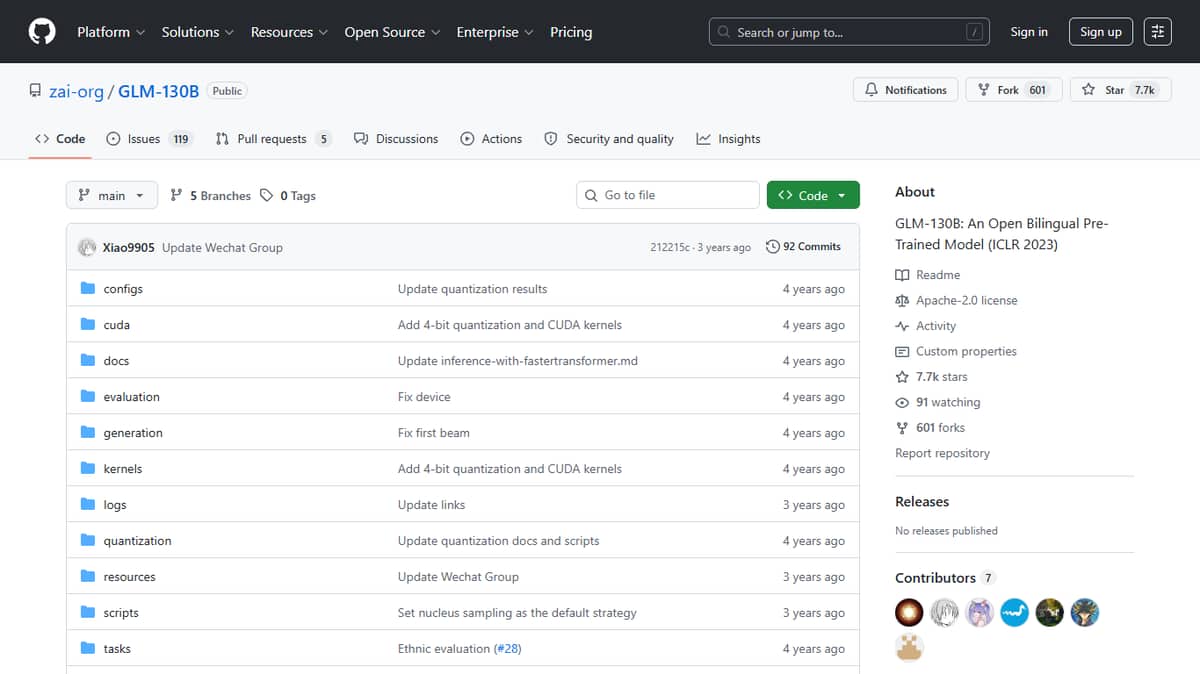This screenshot has height=674, width=1200.
Task: Open commit 'Fix first beam'
Action: (433, 433)
